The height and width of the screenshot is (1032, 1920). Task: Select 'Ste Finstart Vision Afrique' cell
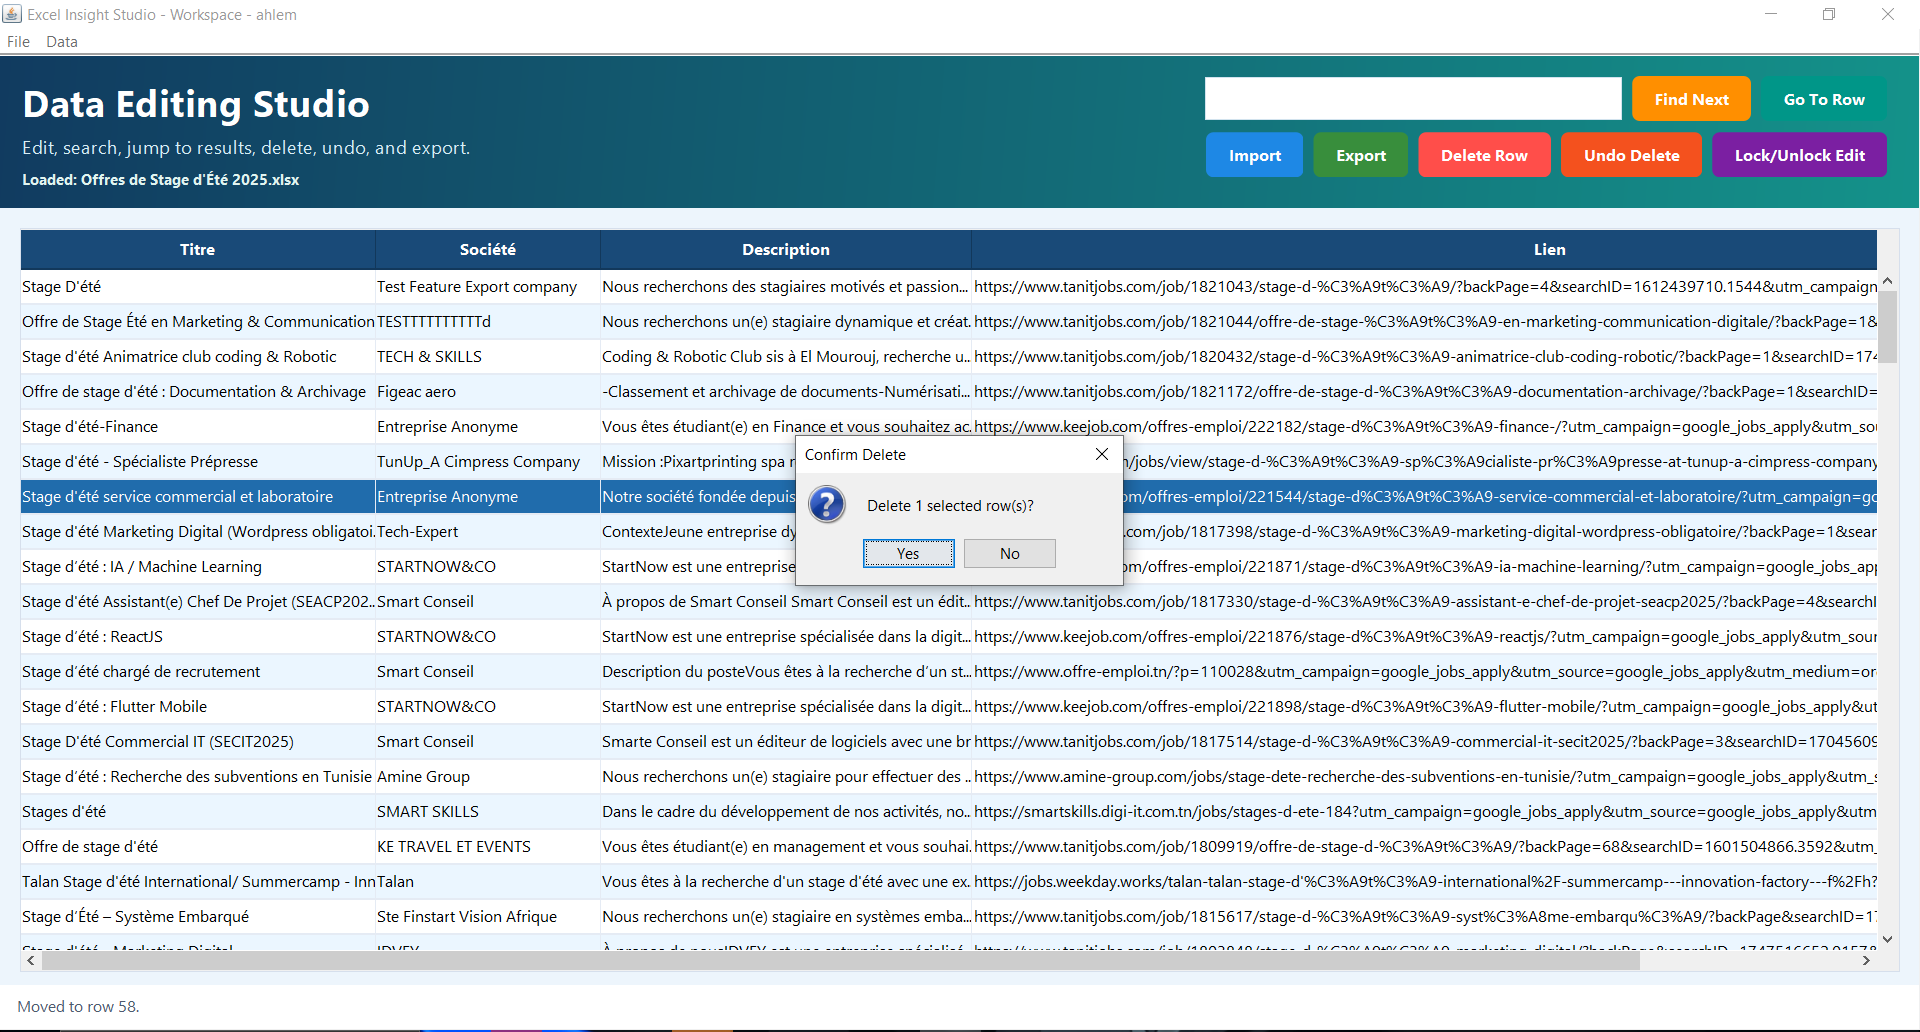(488, 916)
